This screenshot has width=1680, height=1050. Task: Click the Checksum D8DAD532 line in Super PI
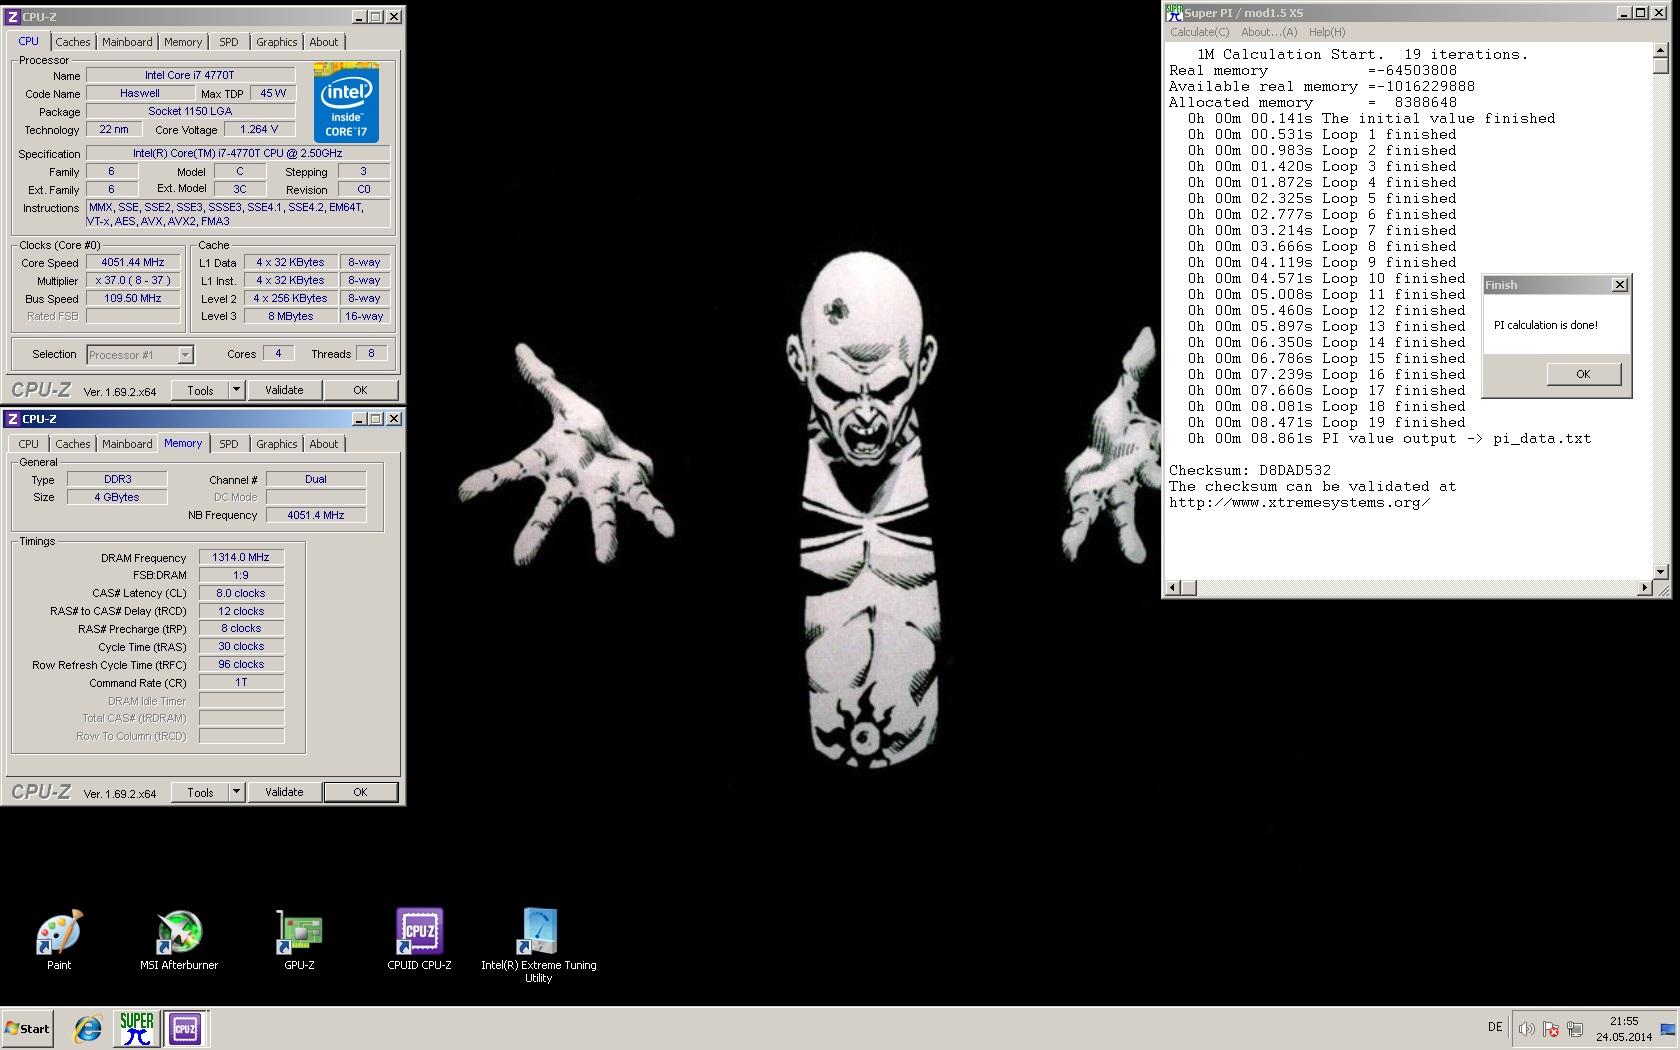coord(1250,470)
